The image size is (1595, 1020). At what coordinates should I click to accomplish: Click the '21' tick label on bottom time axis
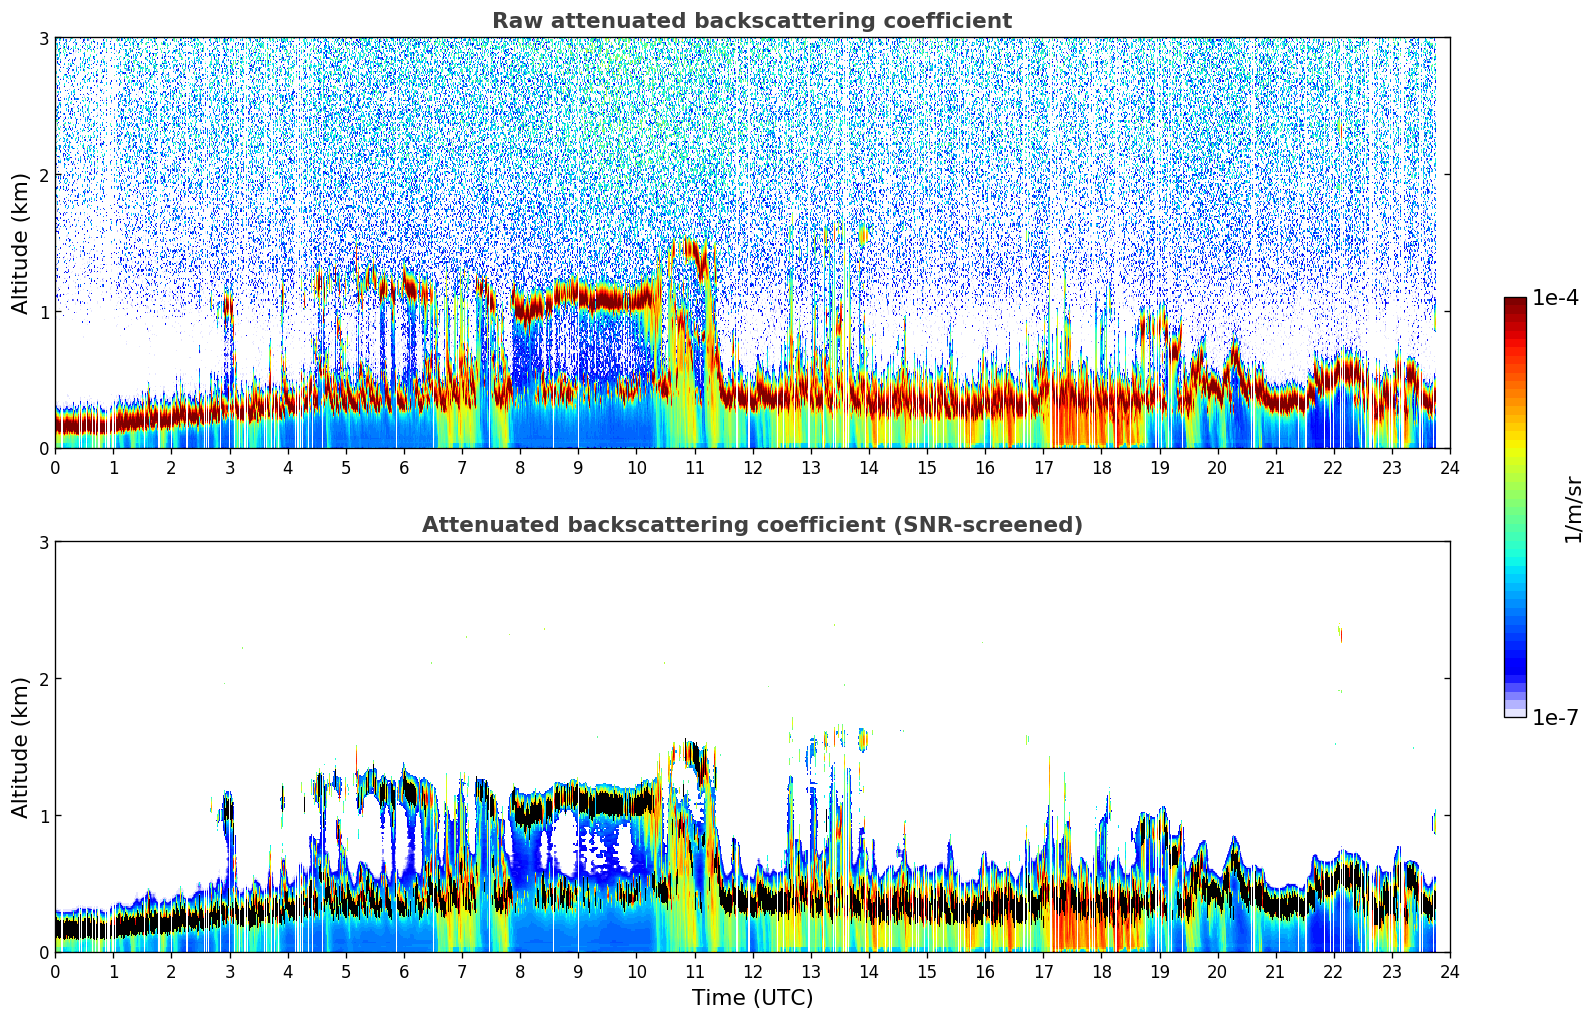point(1275,971)
